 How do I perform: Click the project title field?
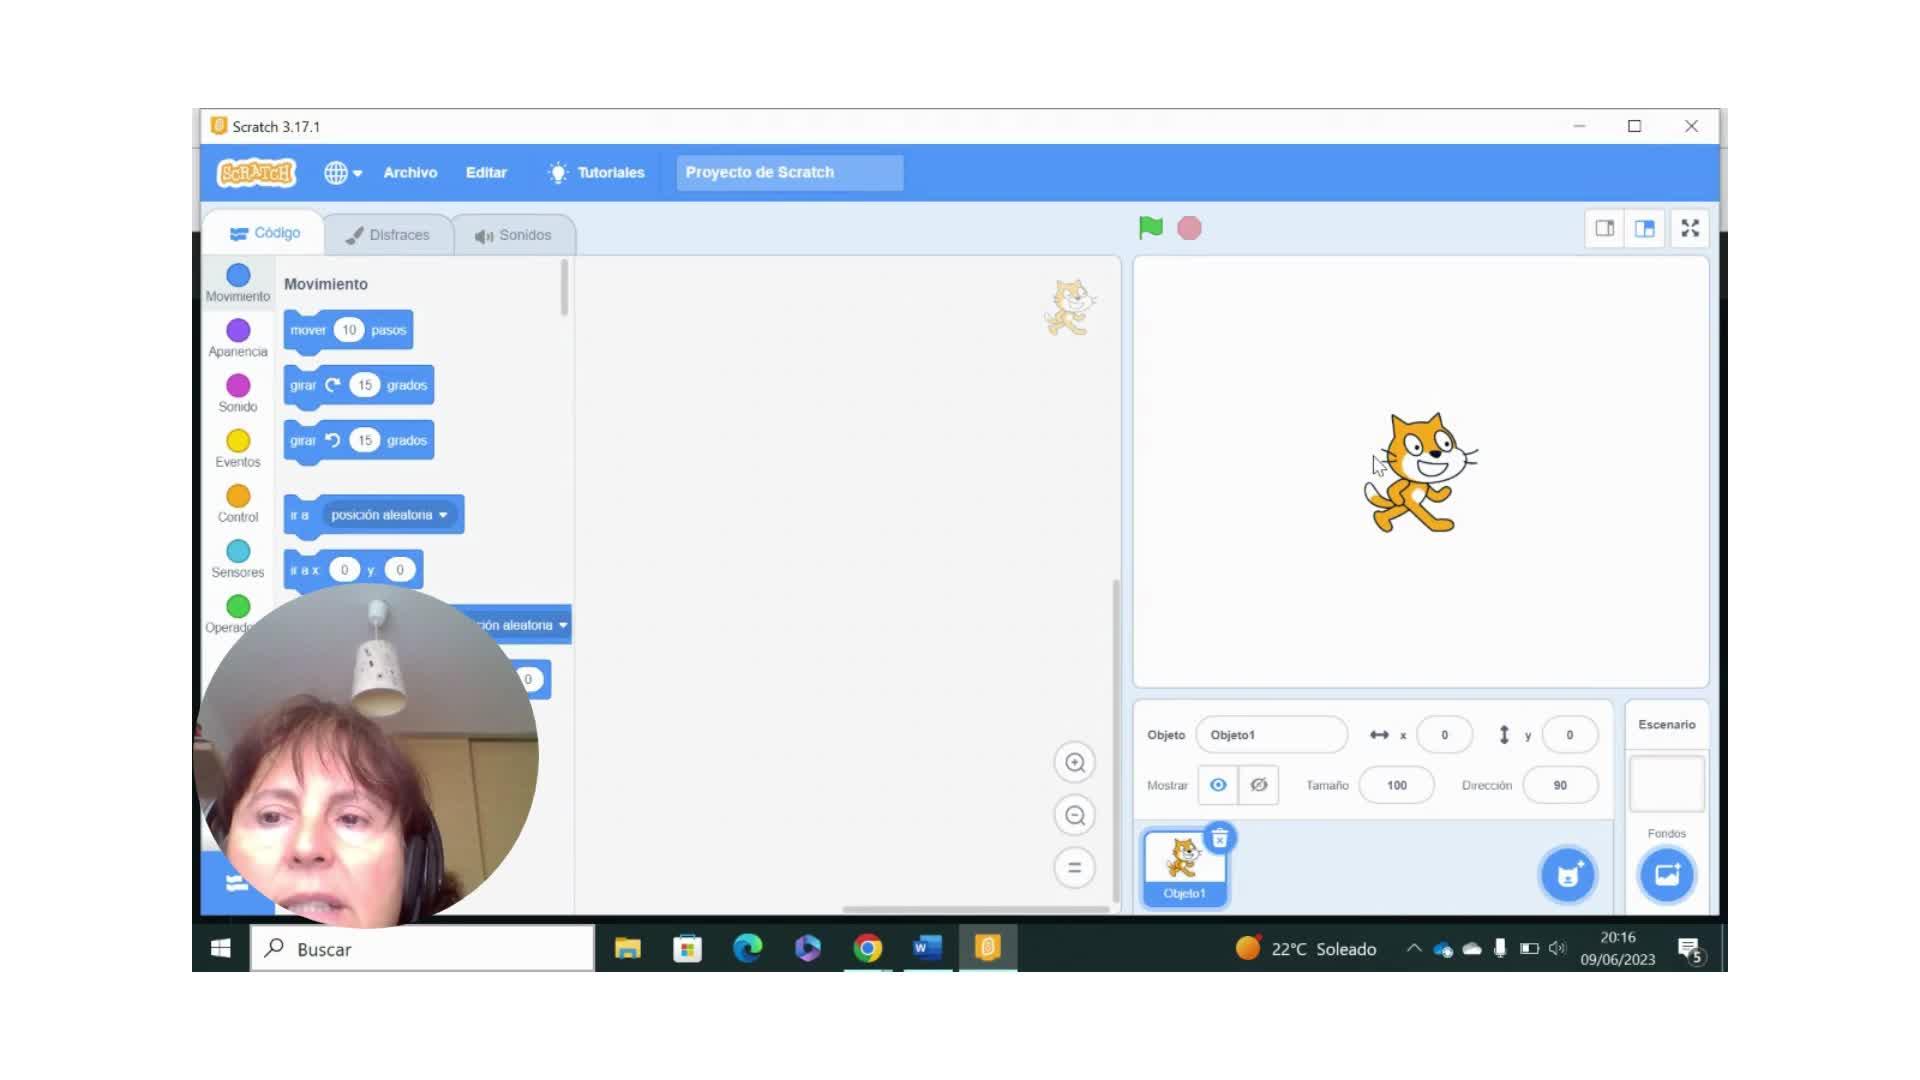pyautogui.click(x=789, y=173)
